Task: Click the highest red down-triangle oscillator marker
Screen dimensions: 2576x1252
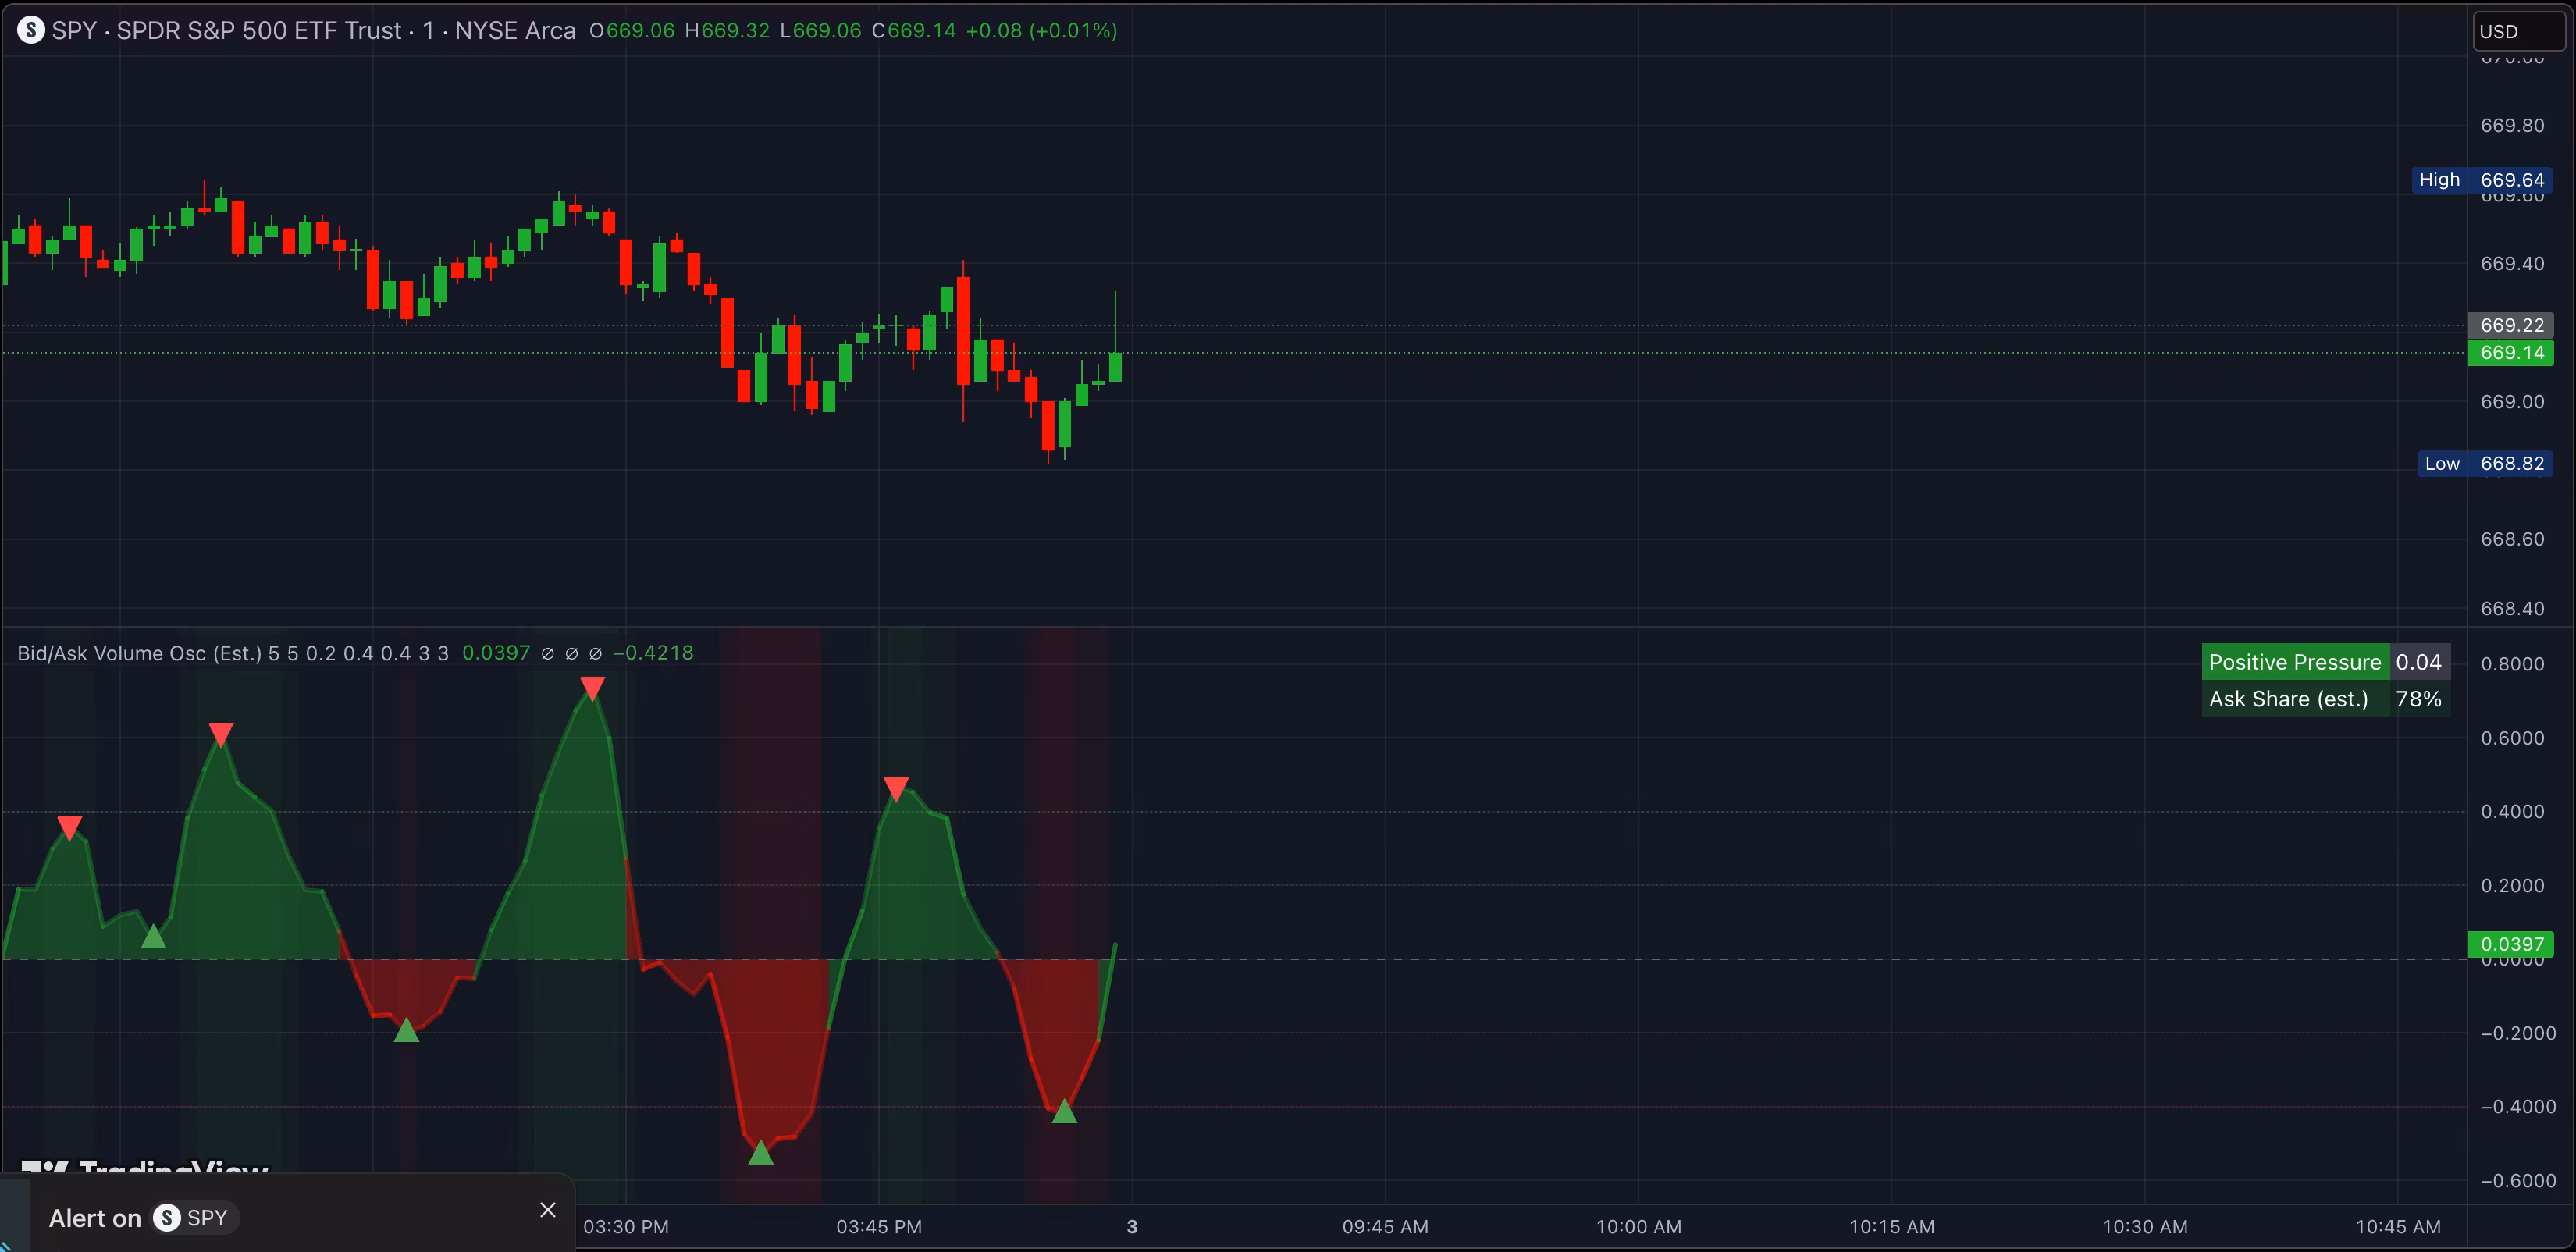Action: coord(592,689)
